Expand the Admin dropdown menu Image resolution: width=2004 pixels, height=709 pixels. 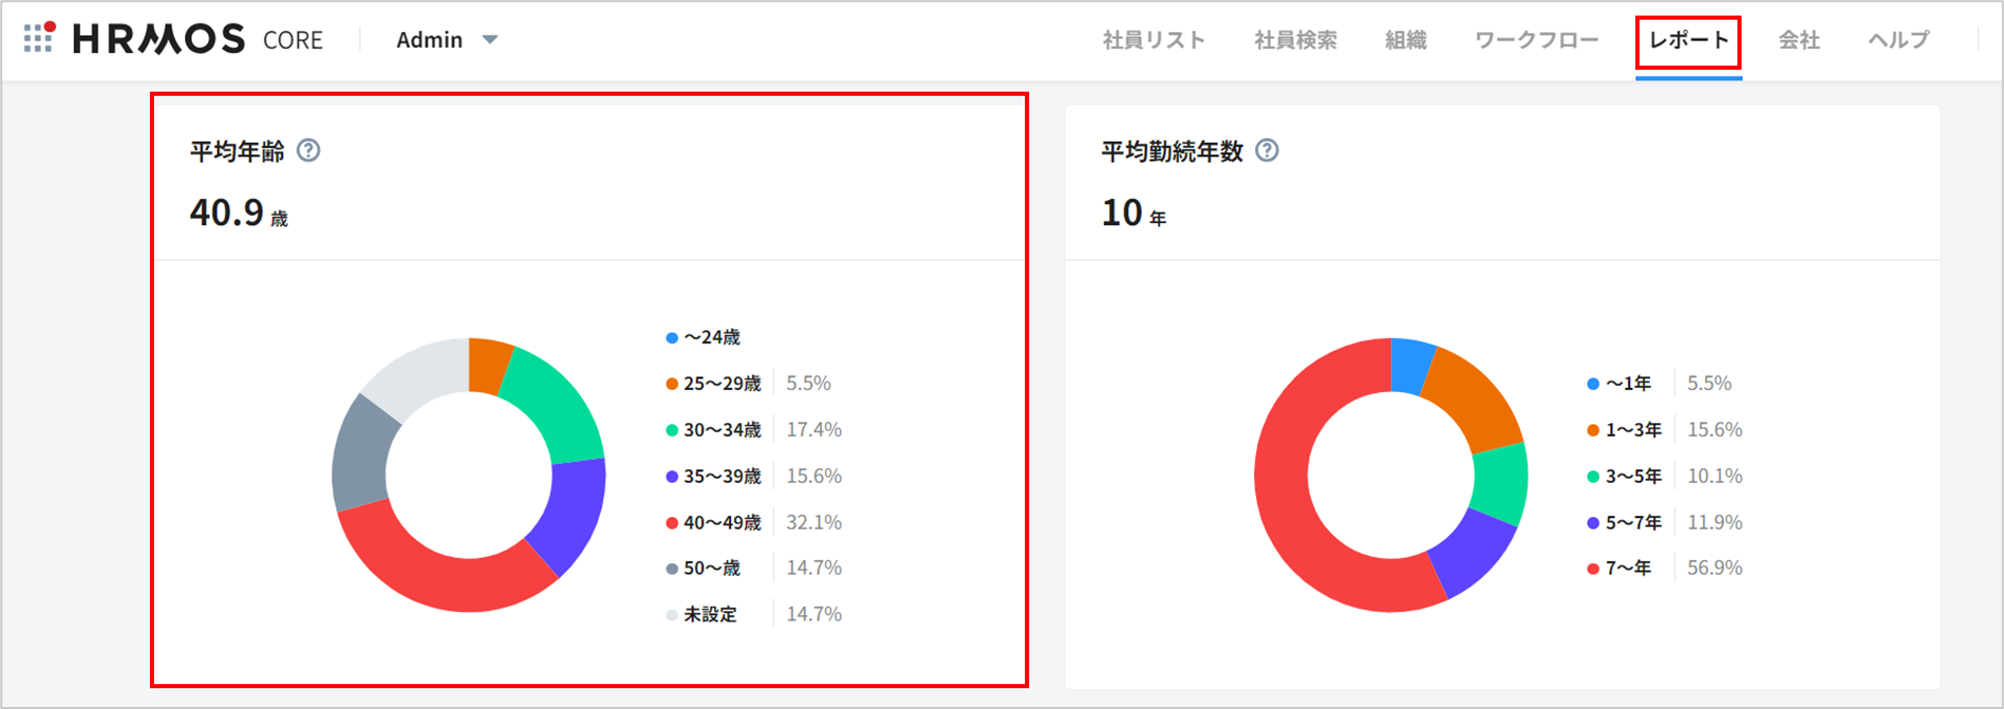click(x=446, y=40)
